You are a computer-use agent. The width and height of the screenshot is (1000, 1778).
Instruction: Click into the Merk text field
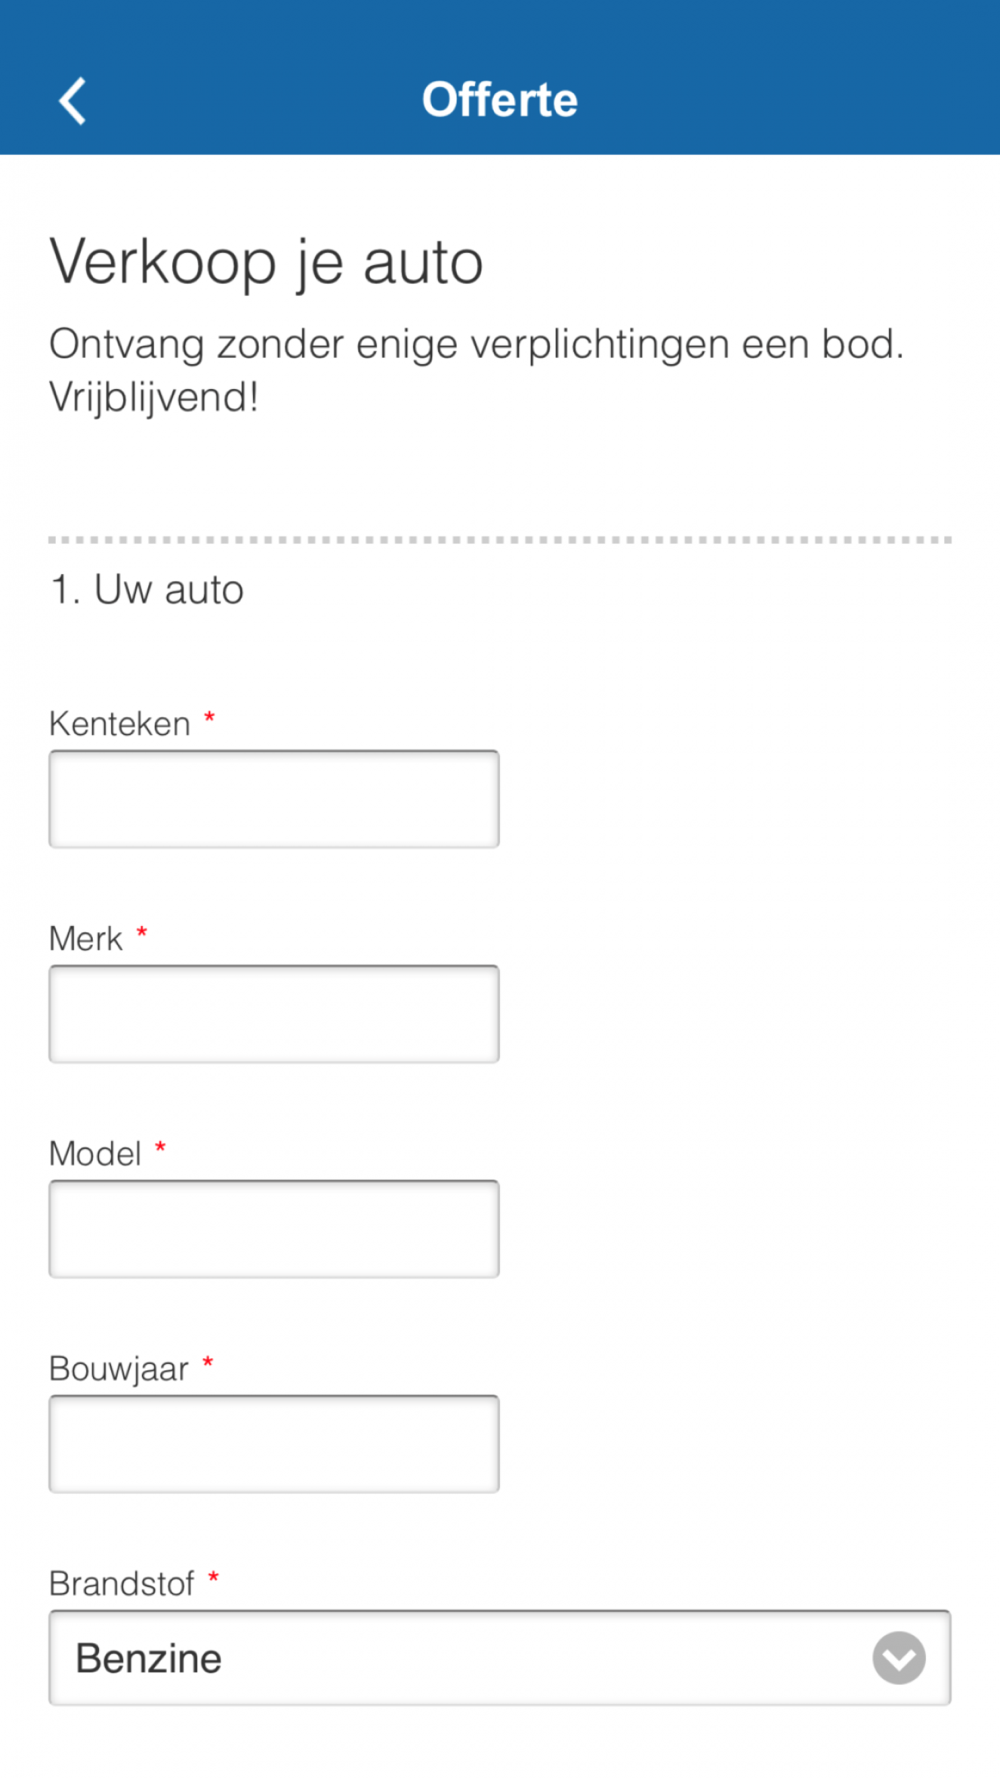click(x=274, y=1014)
